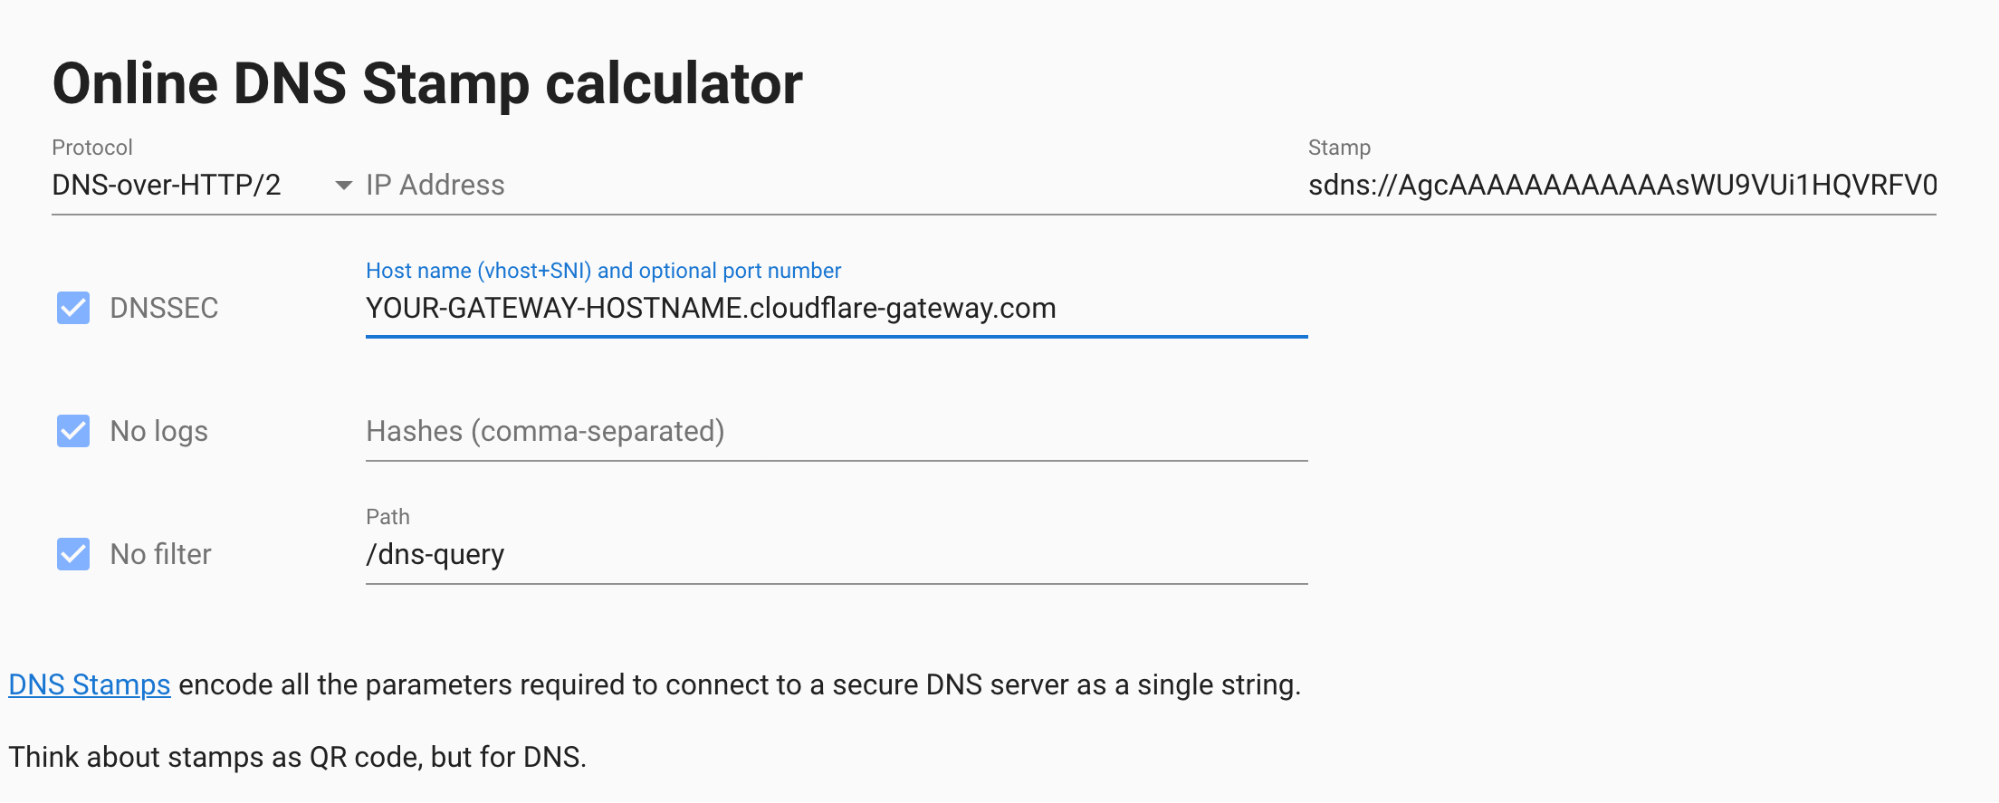The image size is (1999, 803).
Task: Select the sdns:// Stamp output field
Action: [x=1622, y=185]
